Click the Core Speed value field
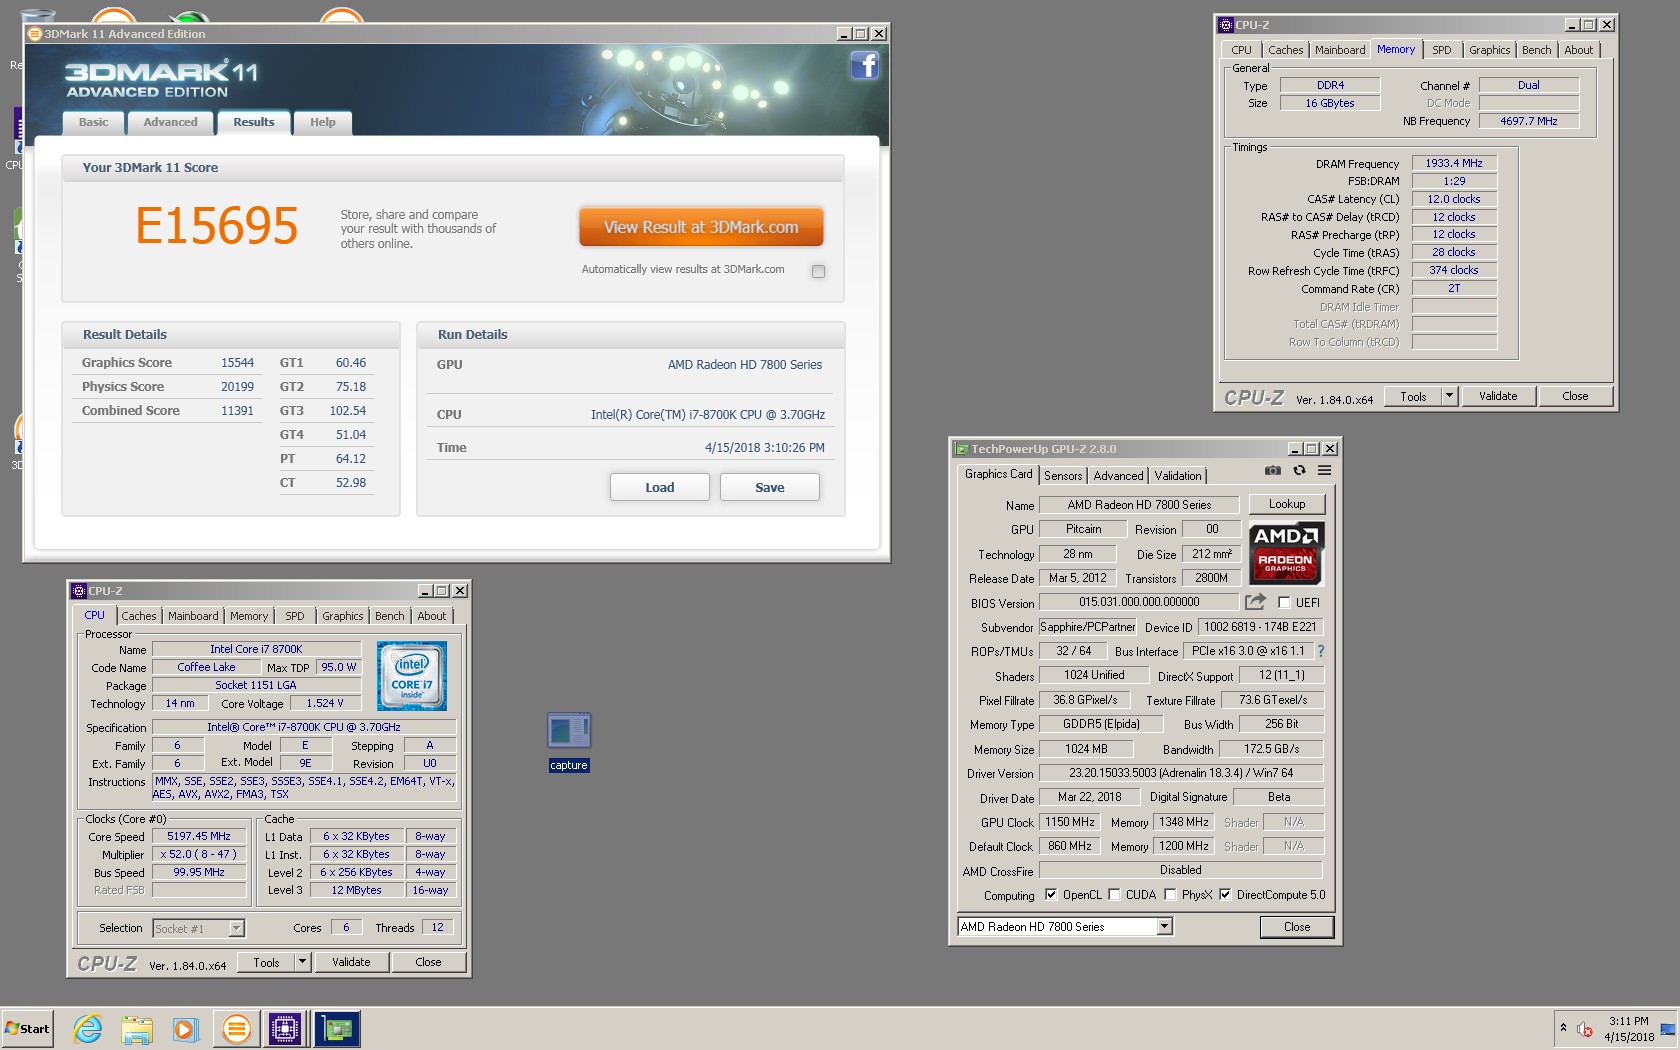The height and width of the screenshot is (1050, 1680). click(x=199, y=836)
